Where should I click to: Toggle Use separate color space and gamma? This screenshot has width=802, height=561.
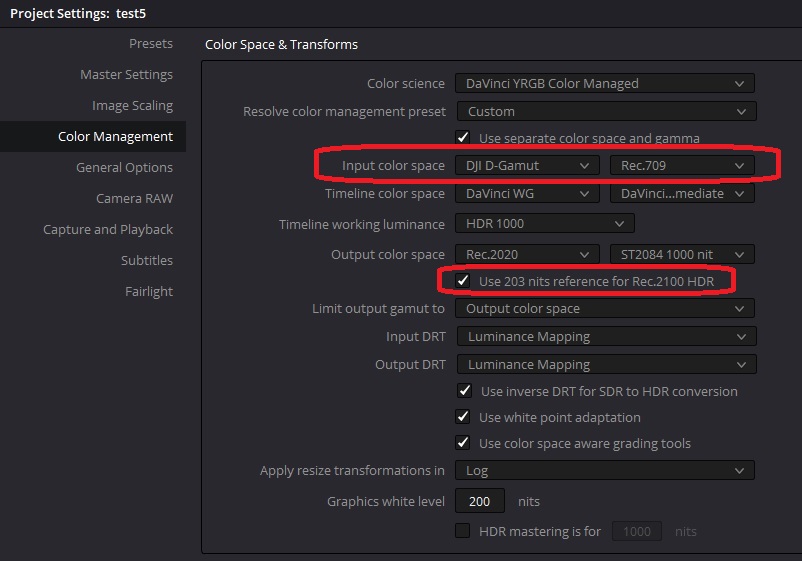pyautogui.click(x=463, y=137)
